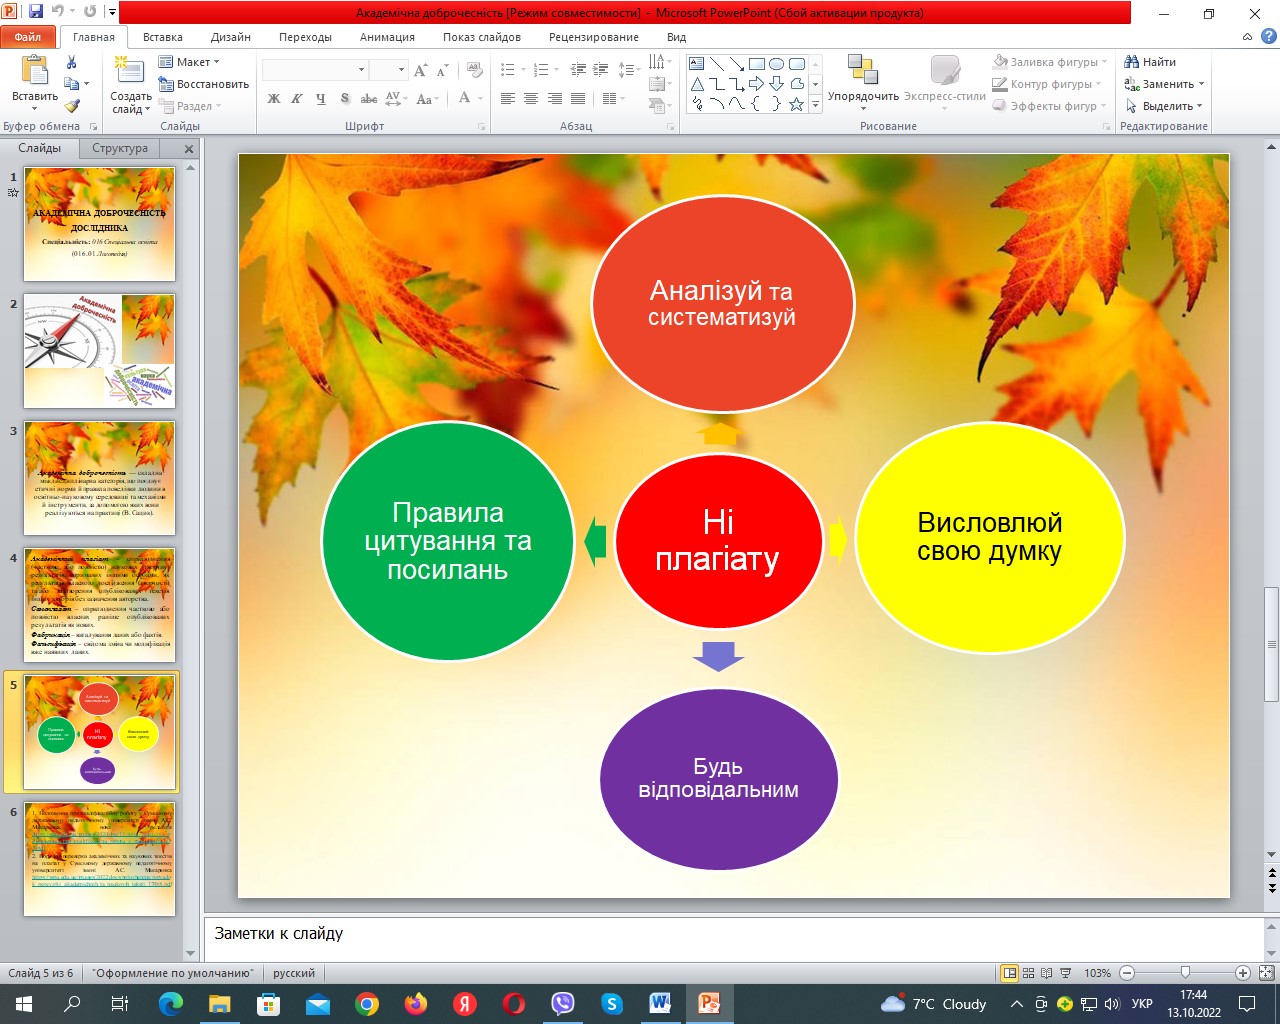Screen dimensions: 1280x1024
Task: Switch to the Структура pane tab
Action: 120,148
